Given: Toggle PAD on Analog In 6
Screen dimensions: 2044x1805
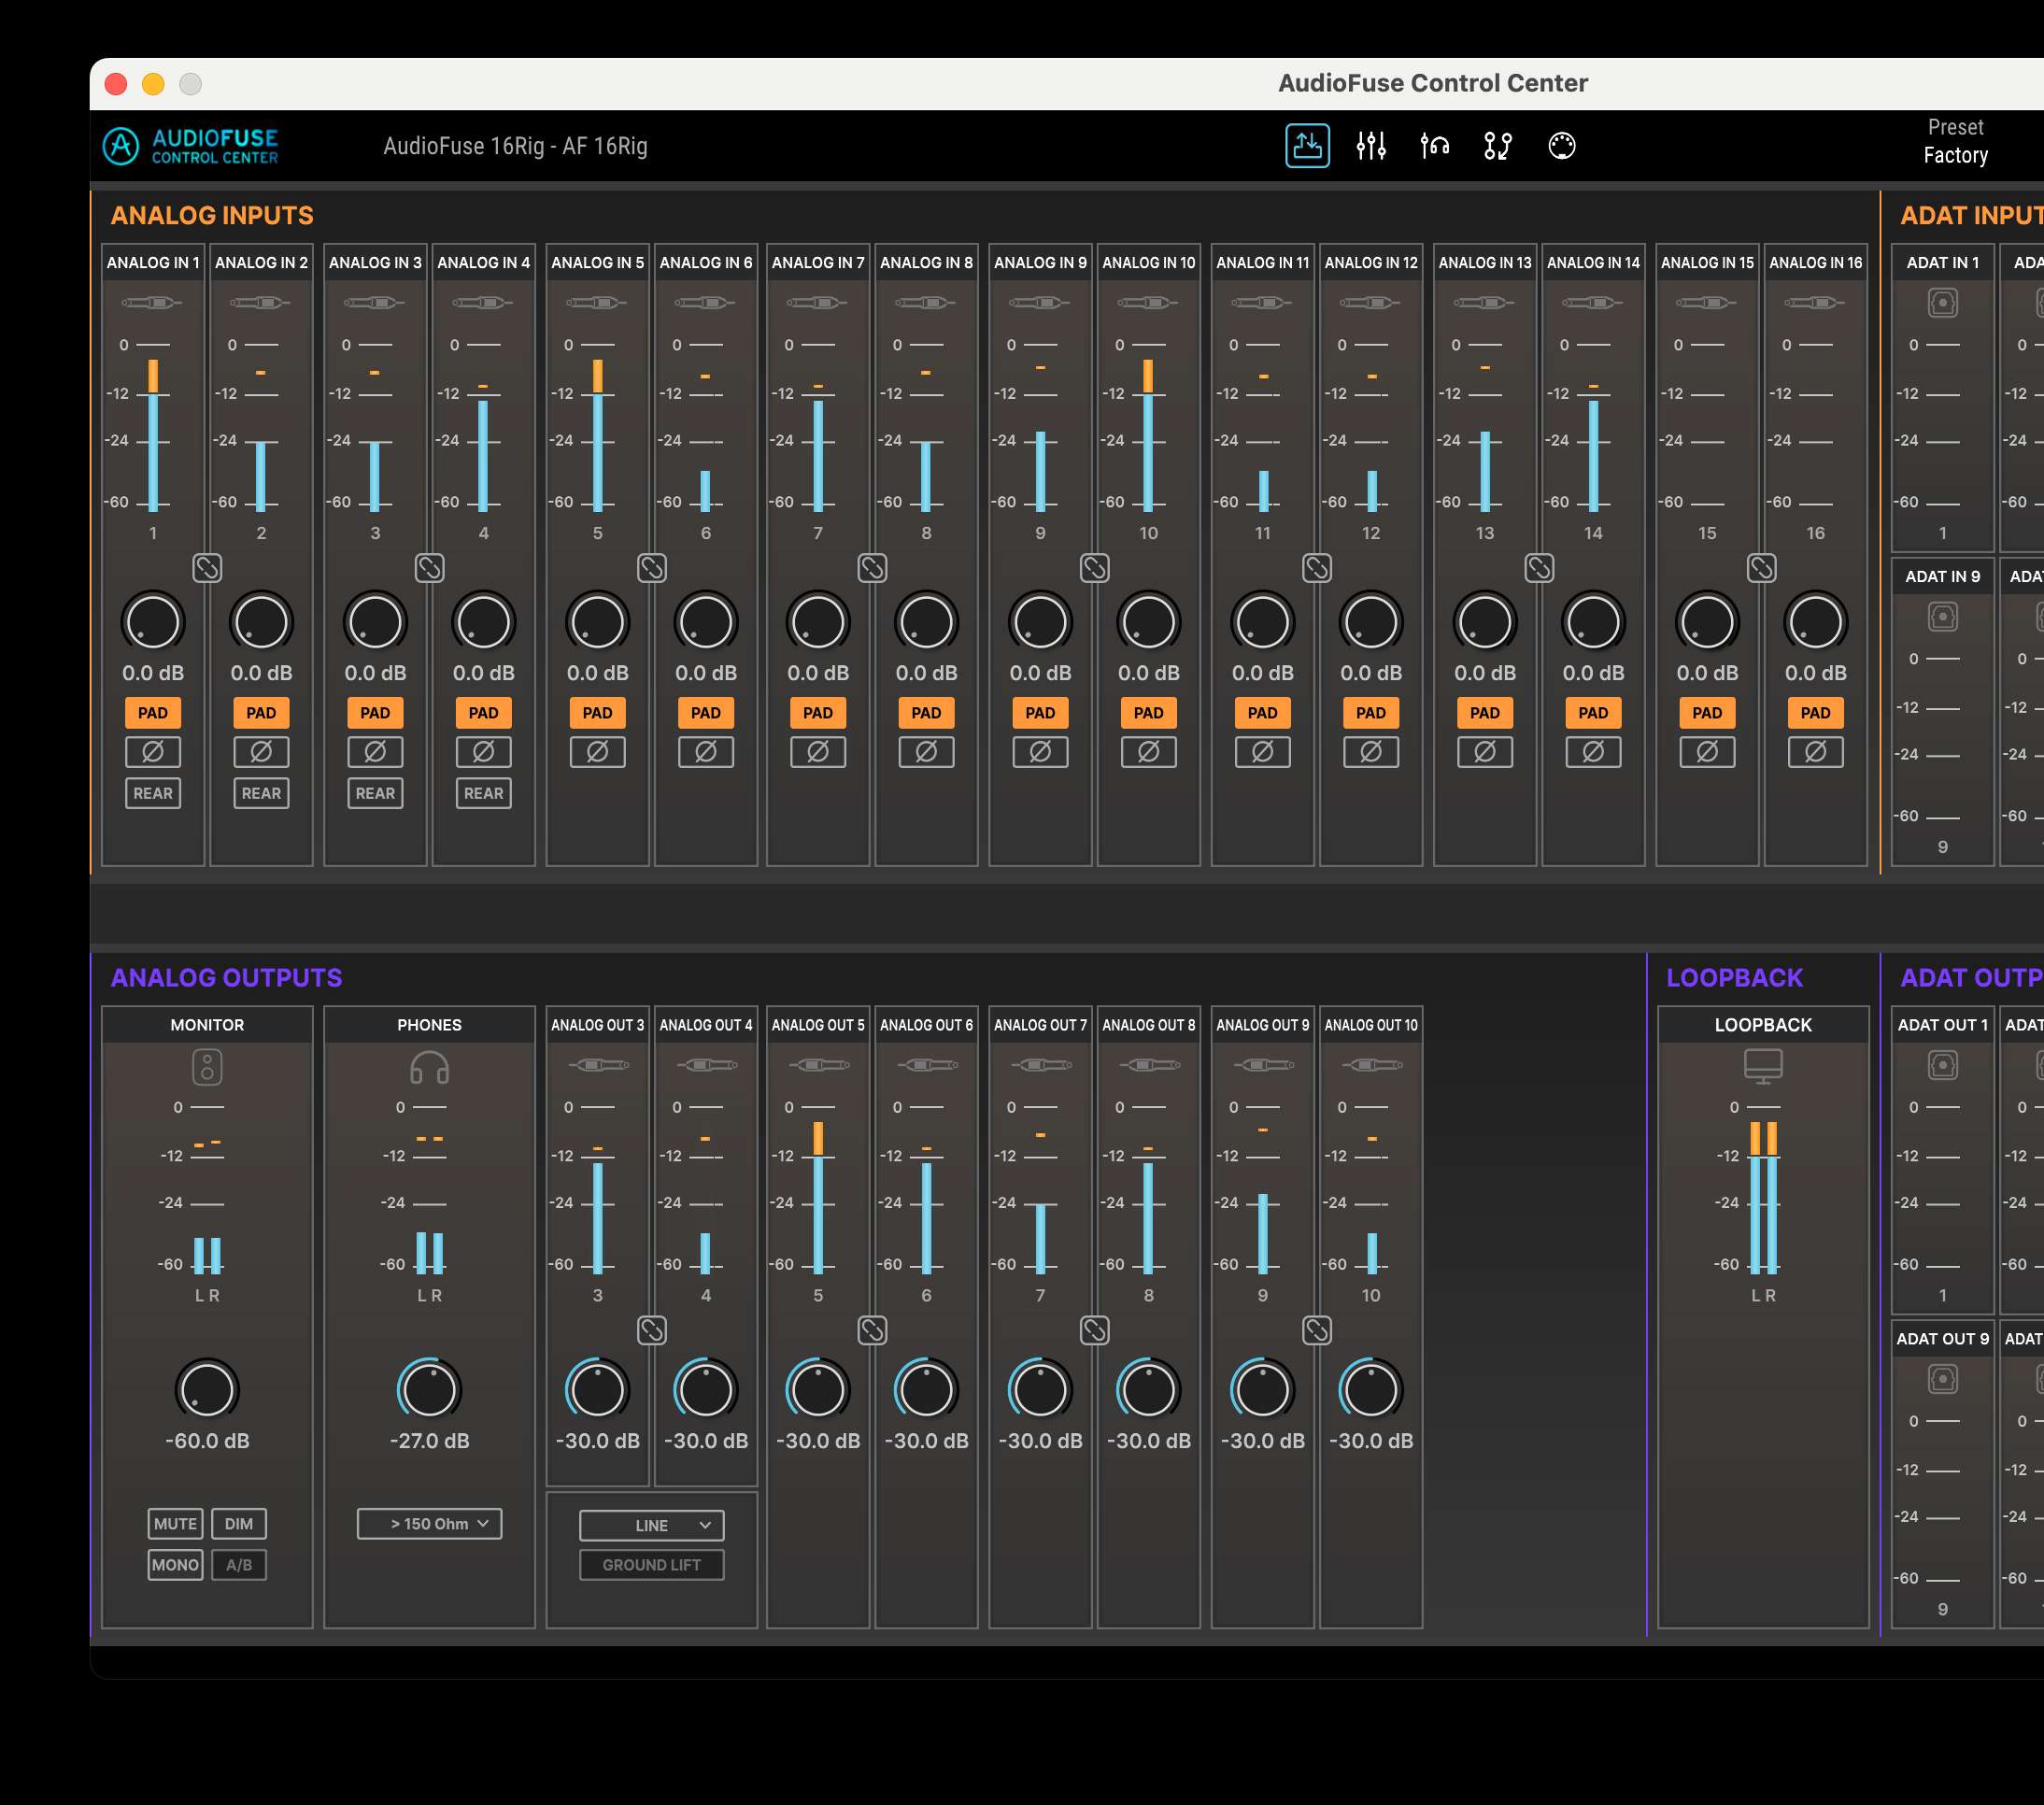Looking at the screenshot, I should (x=706, y=713).
